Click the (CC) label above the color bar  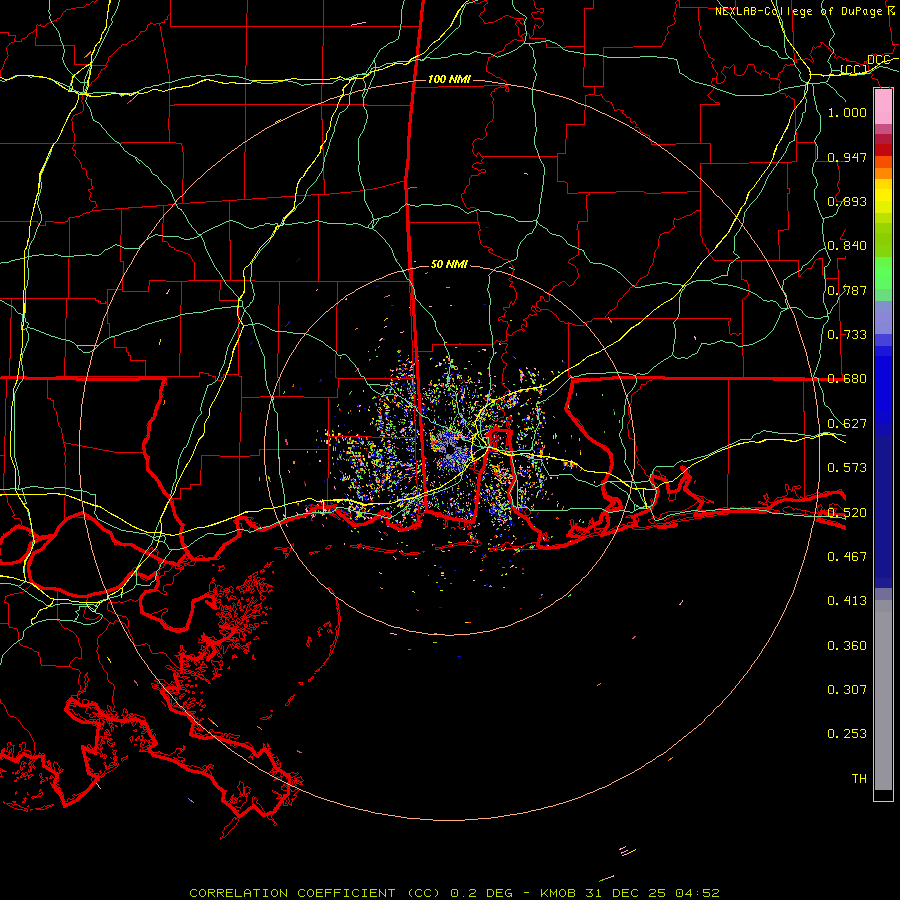tap(854, 70)
